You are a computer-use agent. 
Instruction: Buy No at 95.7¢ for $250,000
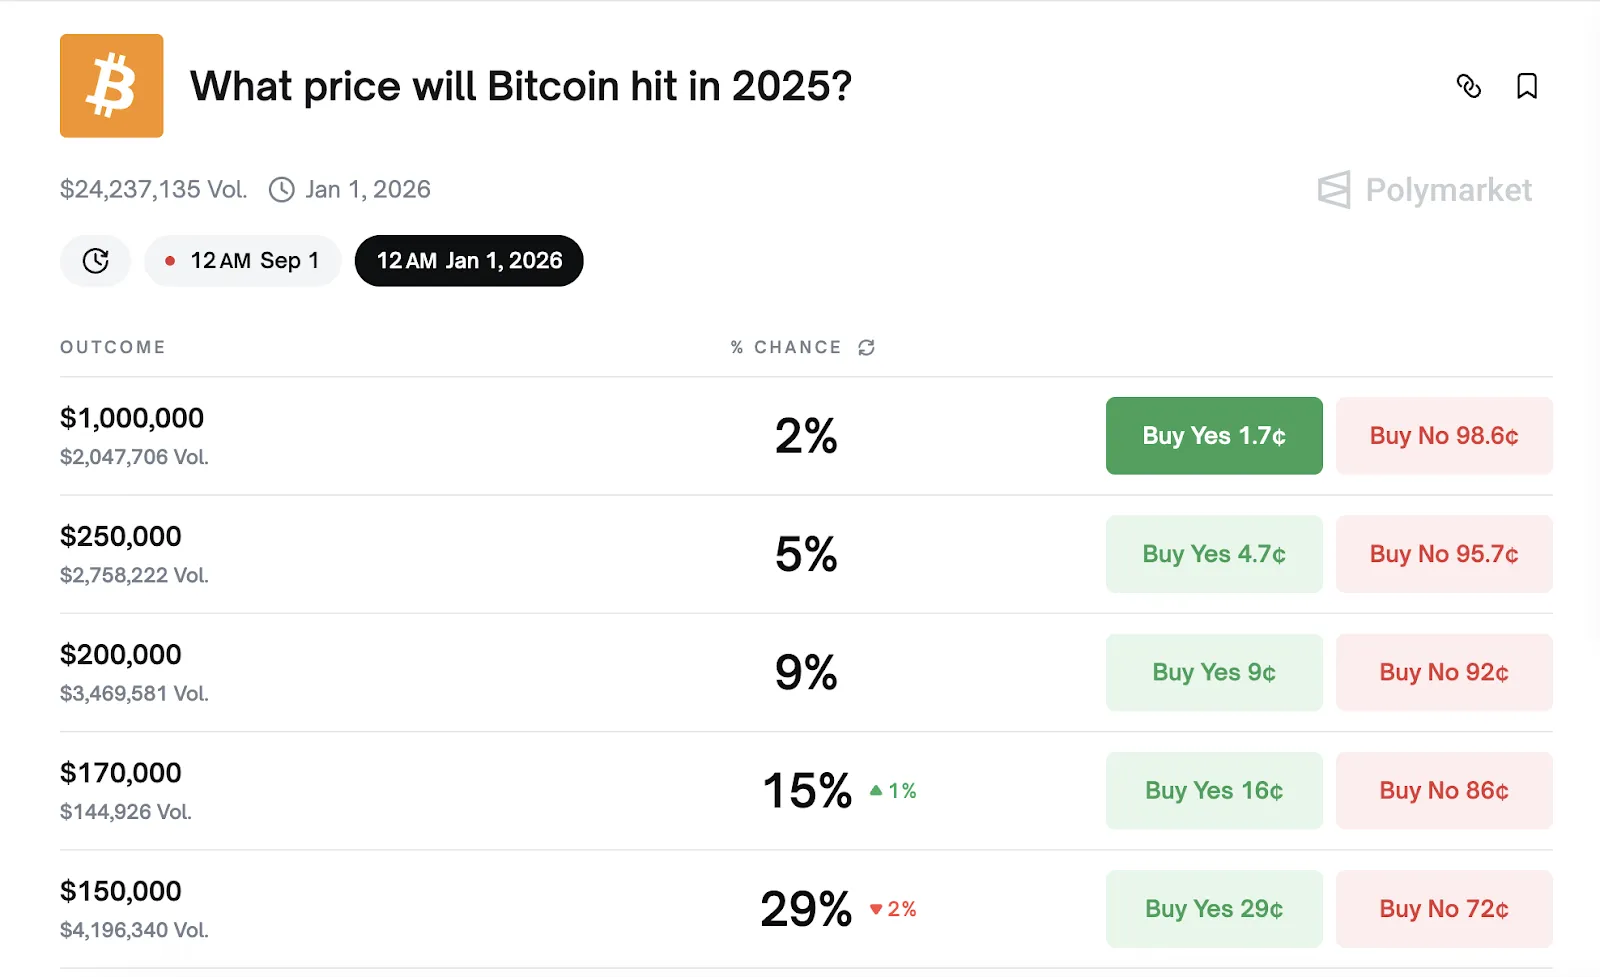point(1444,554)
